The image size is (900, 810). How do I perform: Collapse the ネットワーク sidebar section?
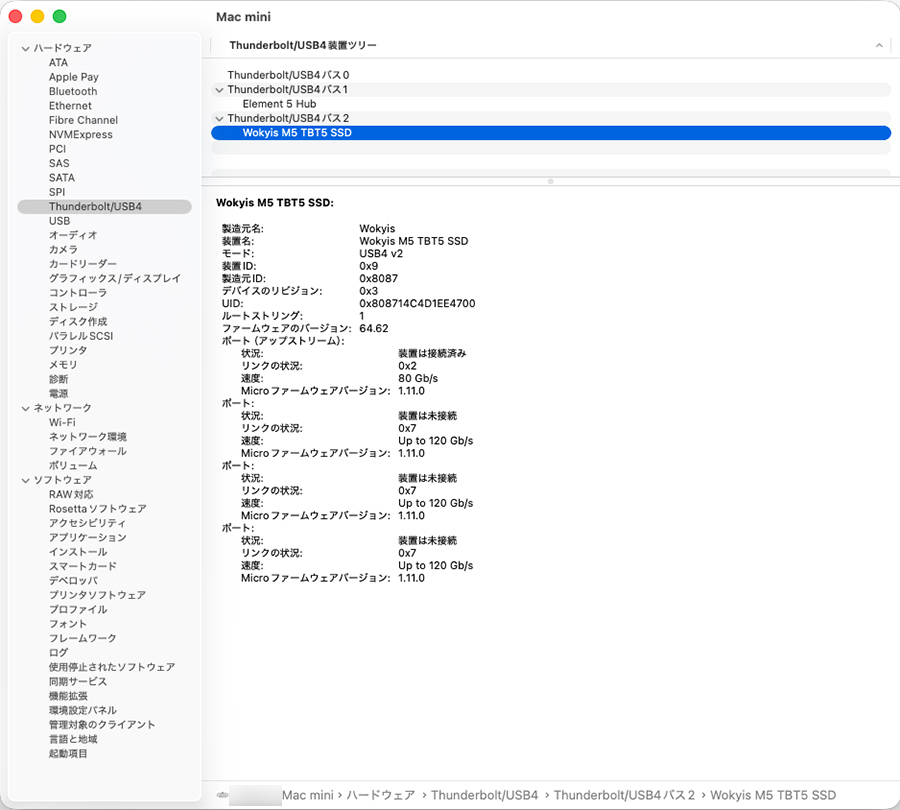click(x=25, y=409)
